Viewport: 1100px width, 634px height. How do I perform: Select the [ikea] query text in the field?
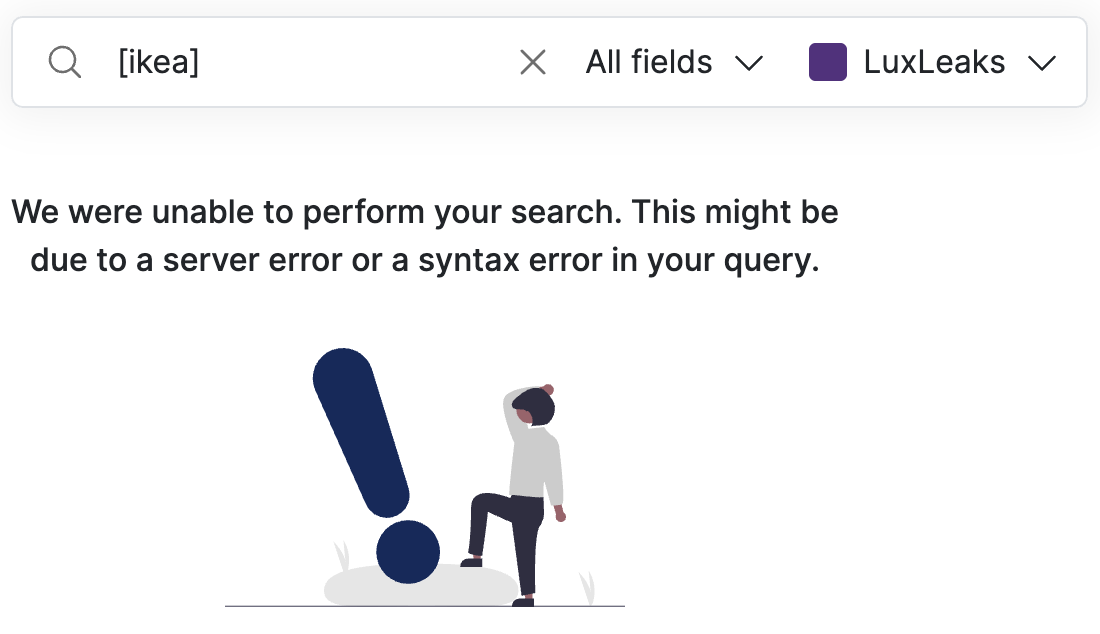click(x=159, y=62)
